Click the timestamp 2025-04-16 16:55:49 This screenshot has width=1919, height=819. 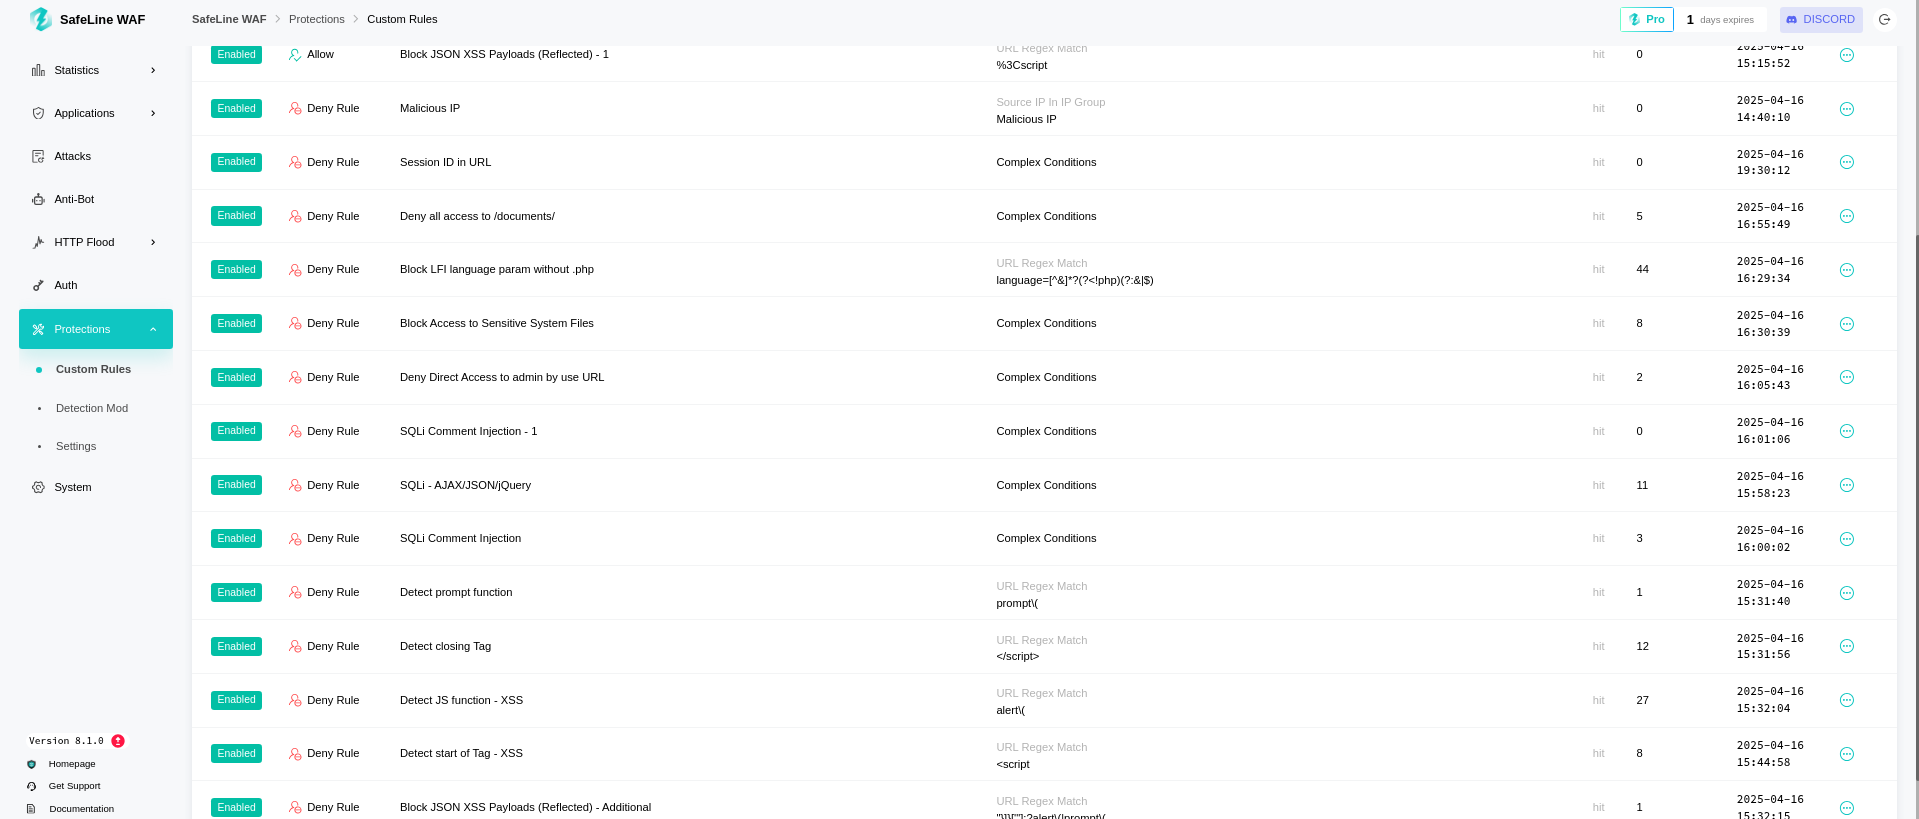(1770, 216)
